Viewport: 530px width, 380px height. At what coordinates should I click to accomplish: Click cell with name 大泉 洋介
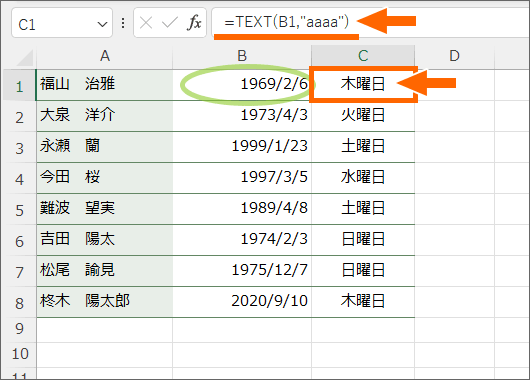tap(105, 116)
